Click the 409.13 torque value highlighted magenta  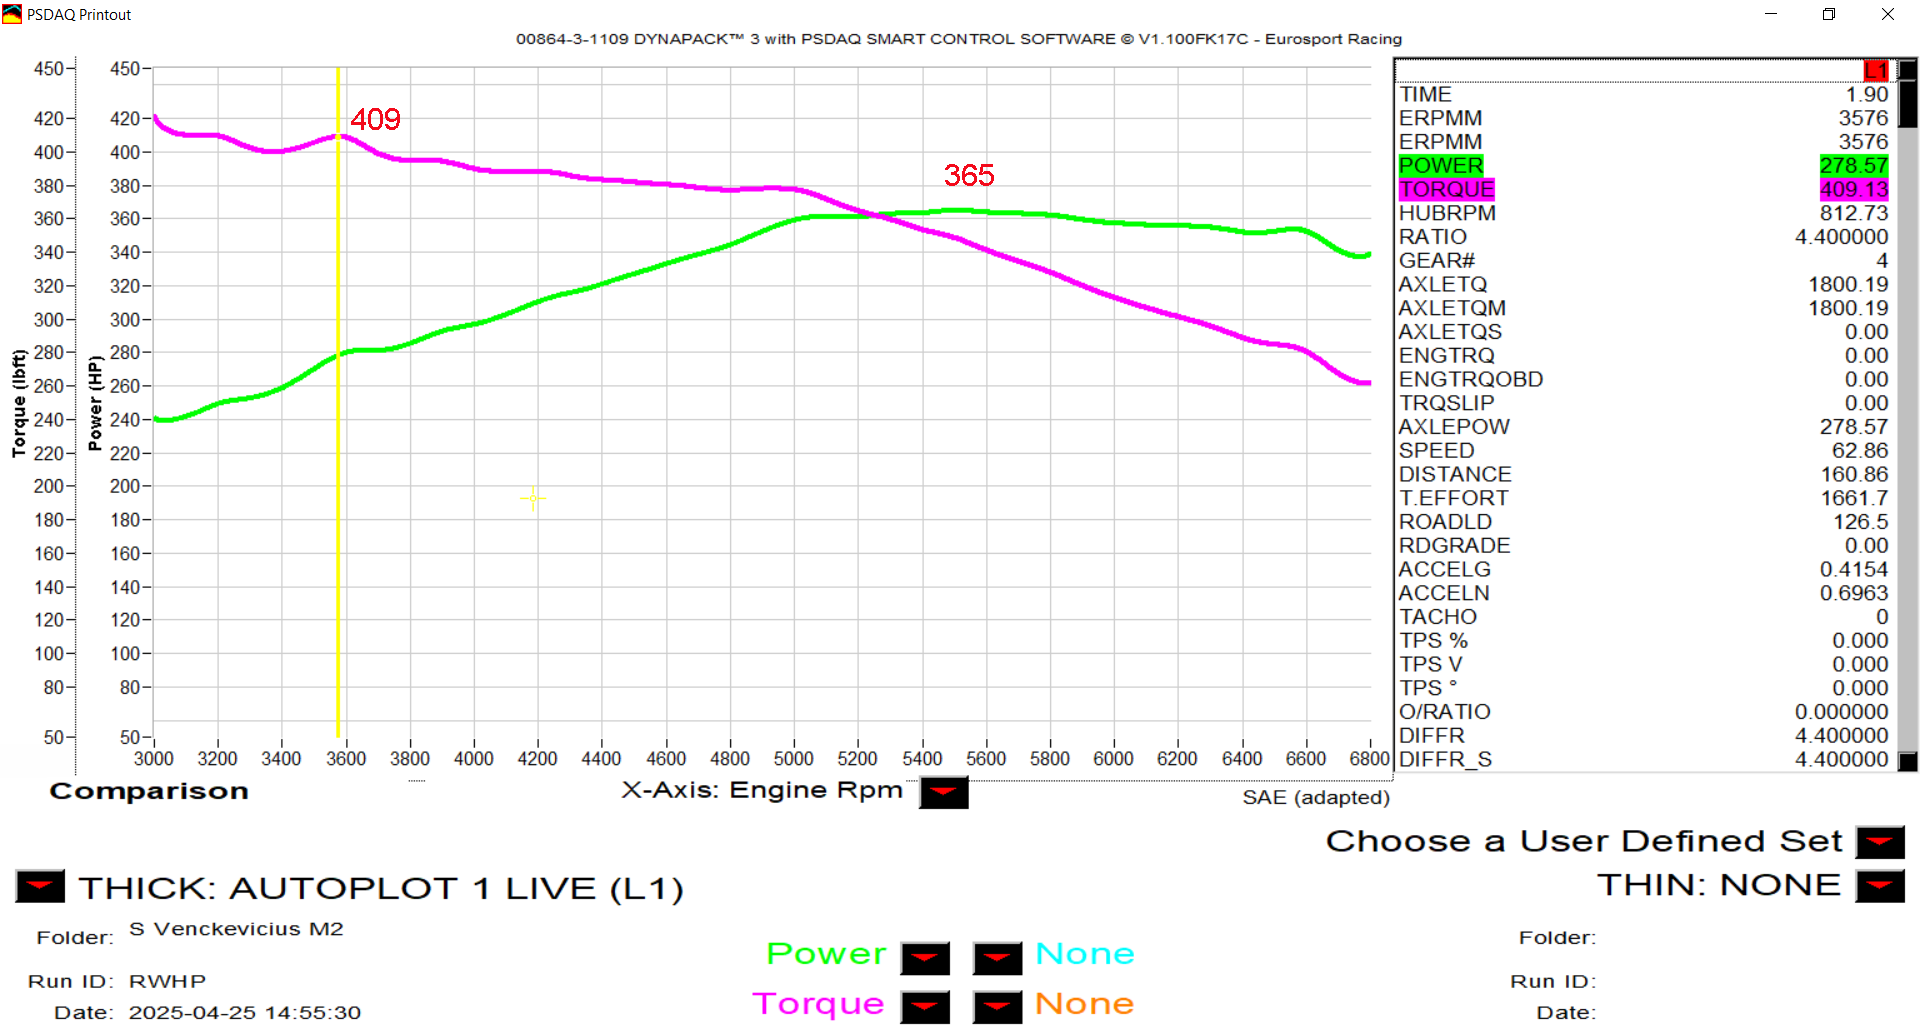coord(1854,189)
